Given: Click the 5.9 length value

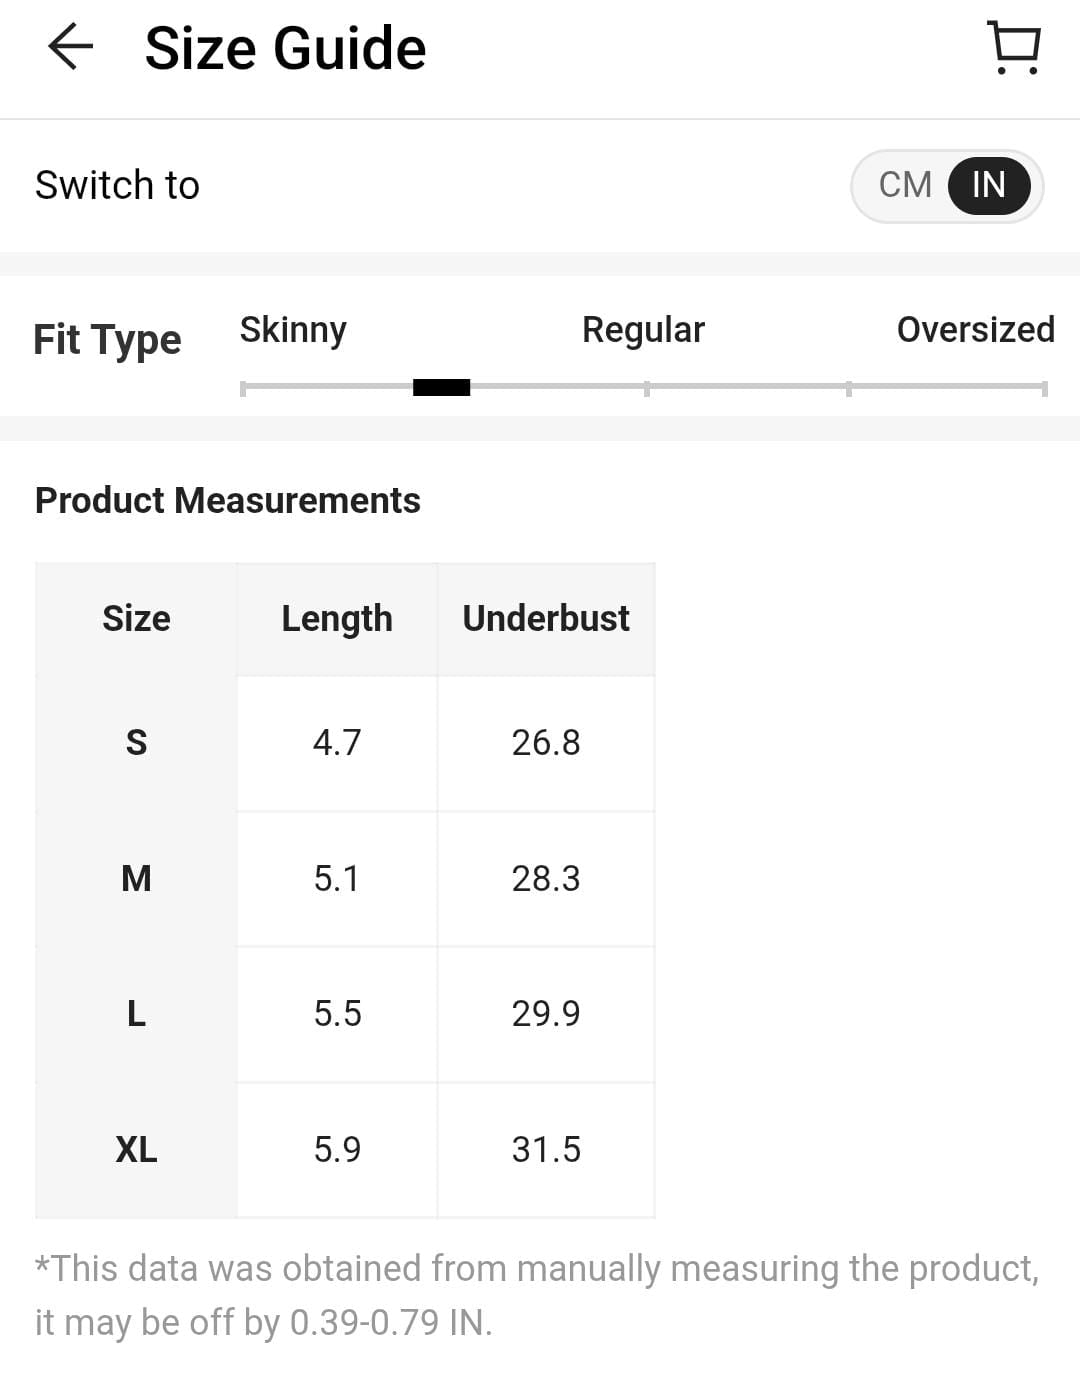Looking at the screenshot, I should [x=337, y=1149].
